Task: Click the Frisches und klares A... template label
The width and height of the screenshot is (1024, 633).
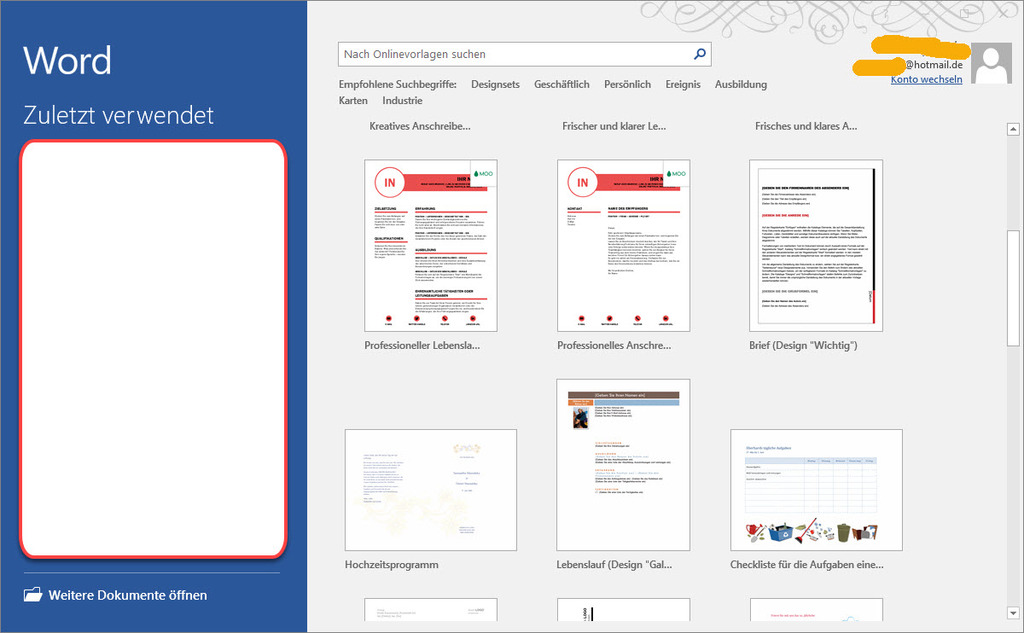Action: pos(806,126)
